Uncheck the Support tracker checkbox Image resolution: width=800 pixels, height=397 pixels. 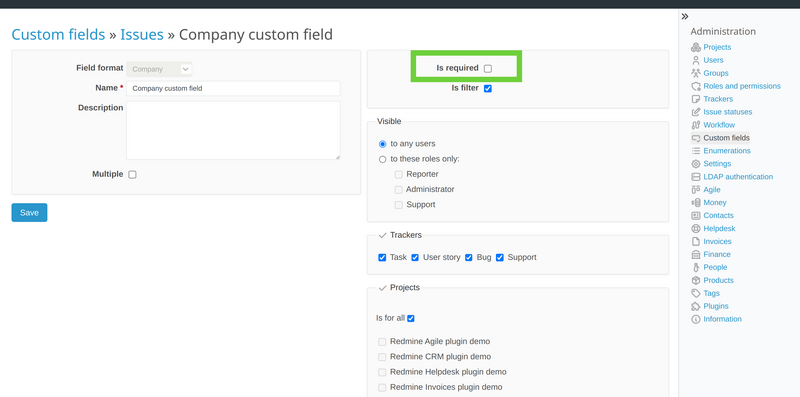click(x=500, y=258)
